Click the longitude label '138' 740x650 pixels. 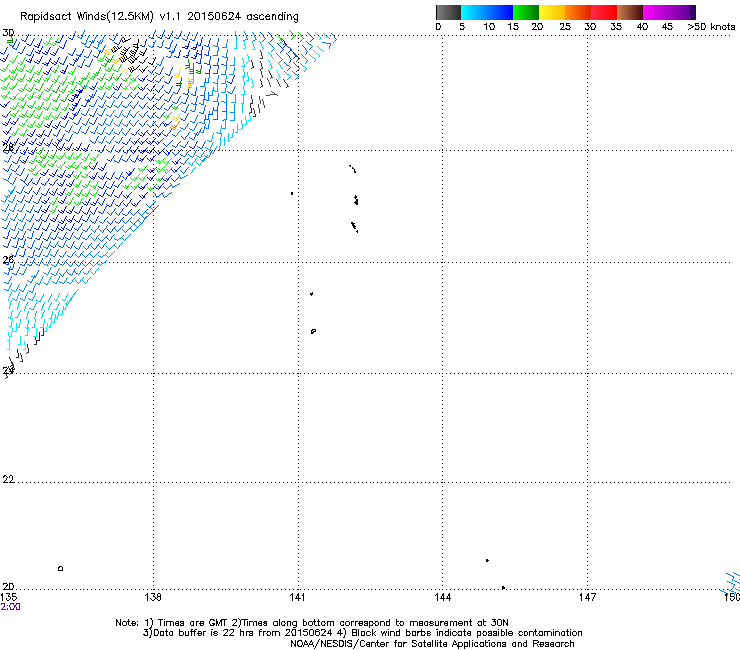coord(153,597)
